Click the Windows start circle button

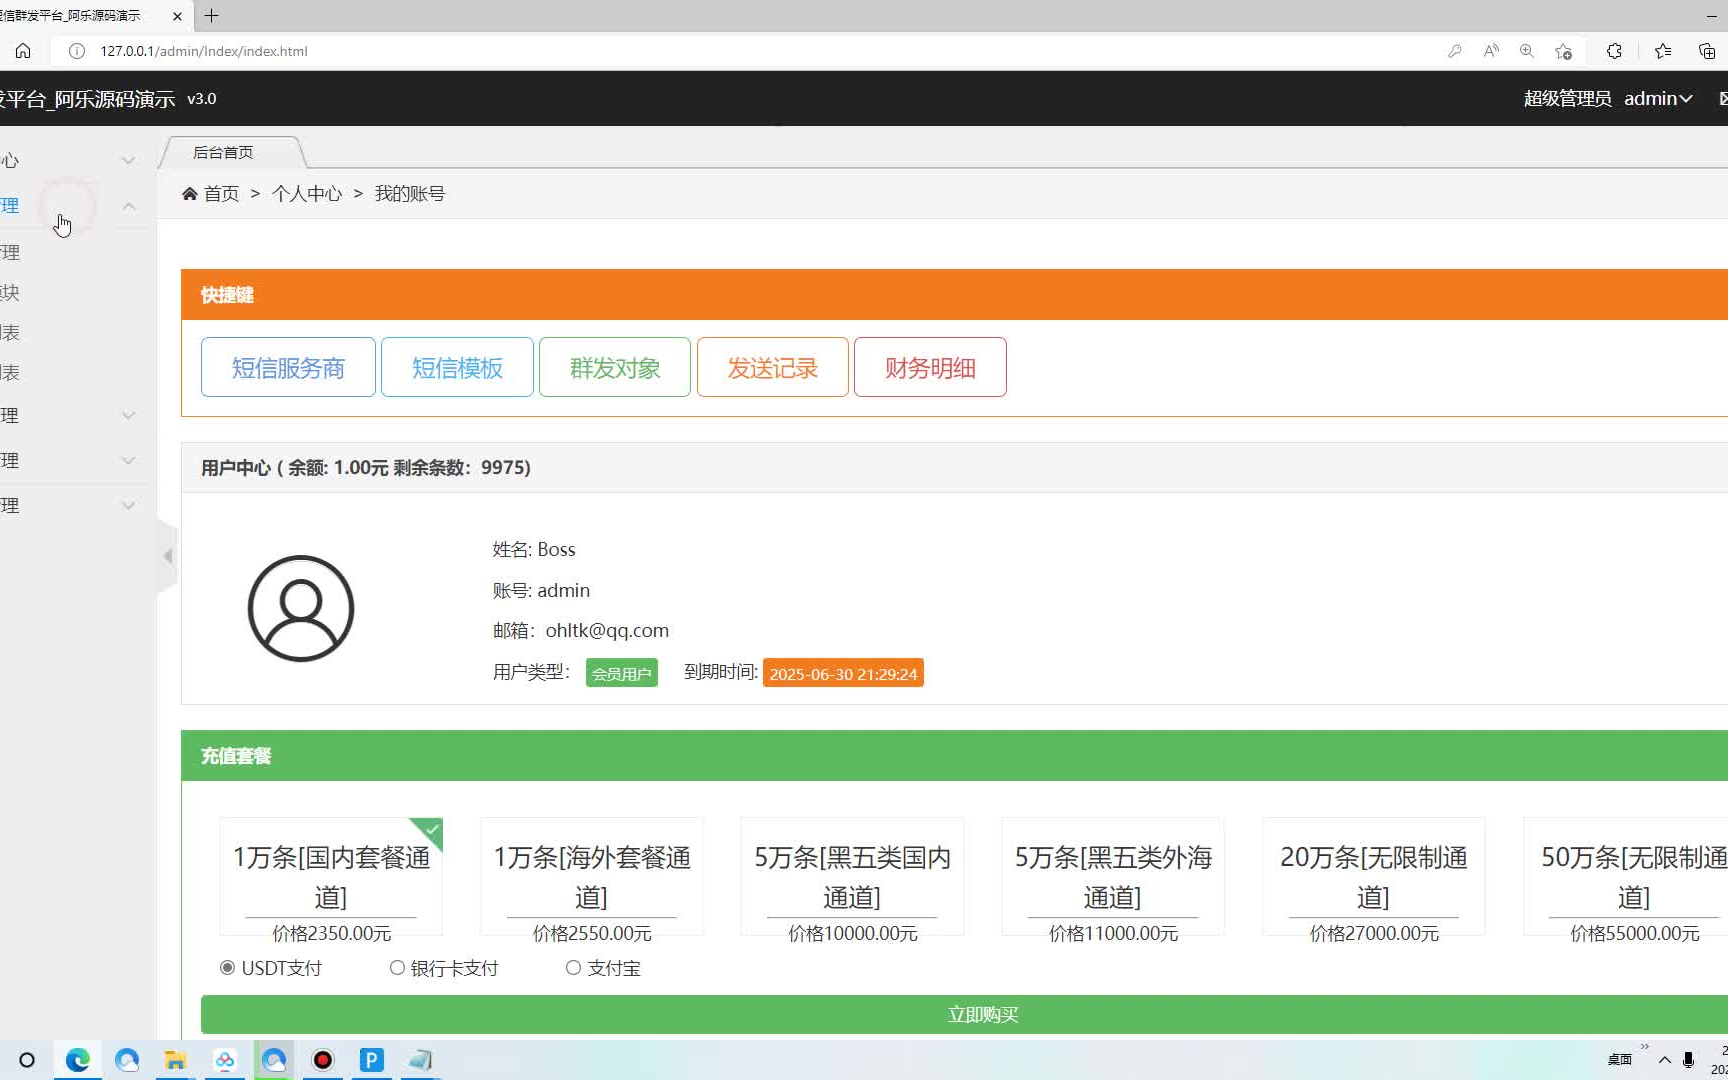(x=27, y=1060)
